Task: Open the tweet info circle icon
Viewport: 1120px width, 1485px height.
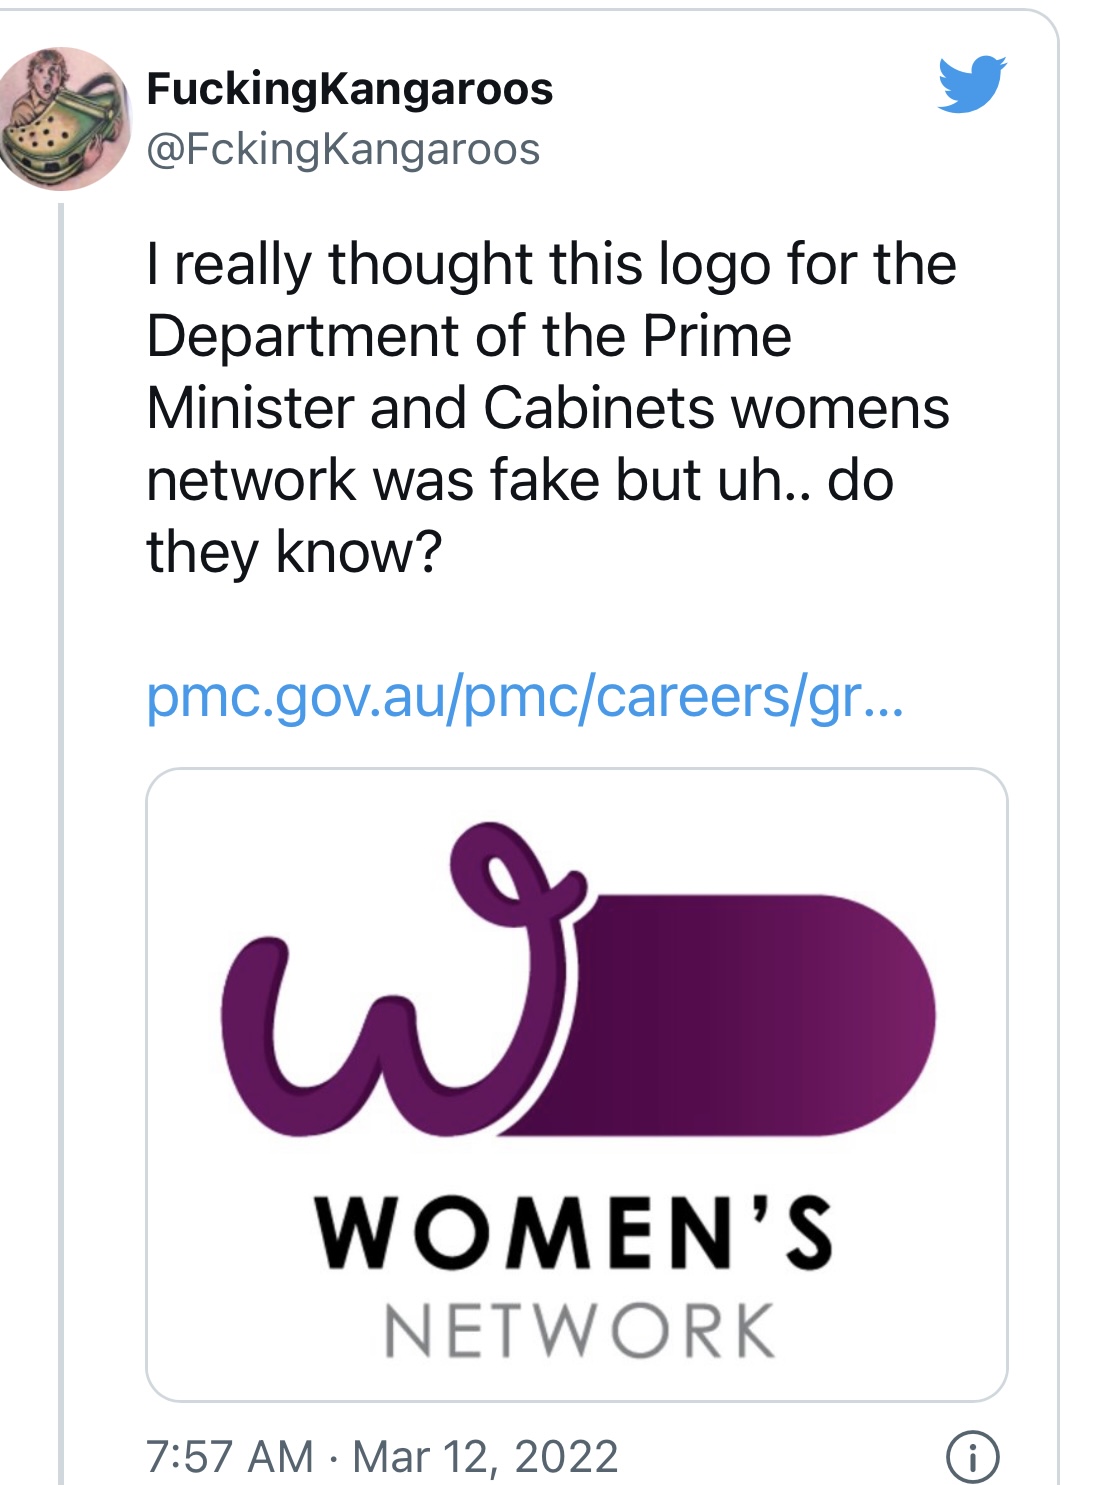Action: pos(971,1456)
